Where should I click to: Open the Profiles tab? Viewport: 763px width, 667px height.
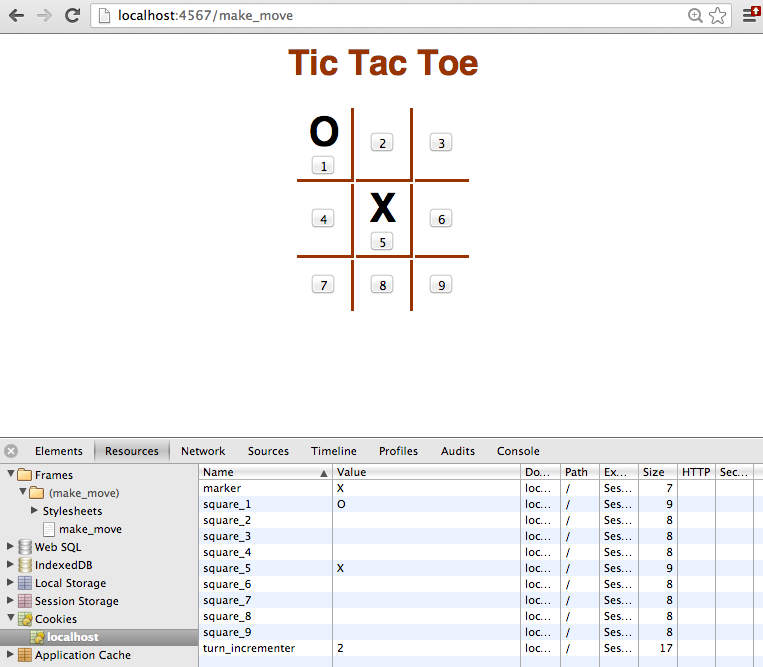[399, 451]
